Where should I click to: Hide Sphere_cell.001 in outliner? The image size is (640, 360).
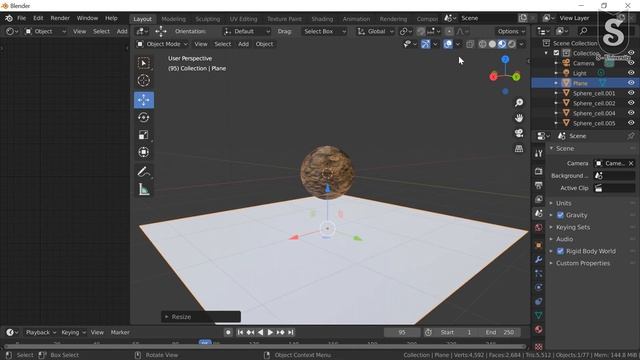click(x=631, y=93)
